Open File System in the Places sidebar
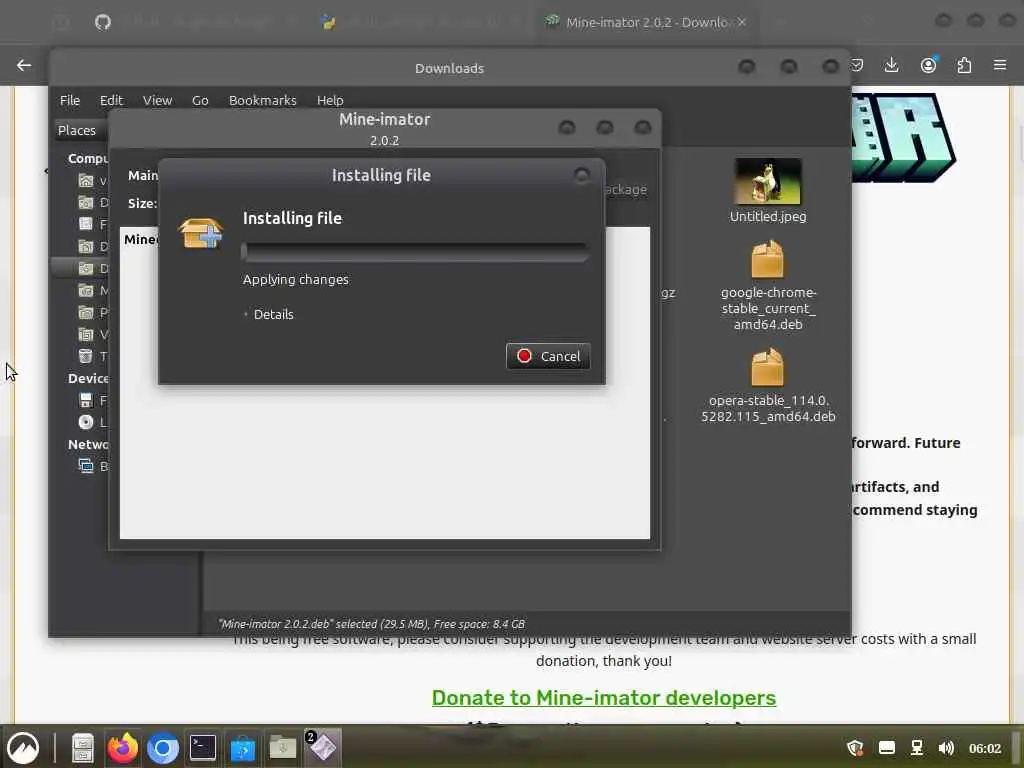Viewport: 1024px width, 768px height. (86, 224)
